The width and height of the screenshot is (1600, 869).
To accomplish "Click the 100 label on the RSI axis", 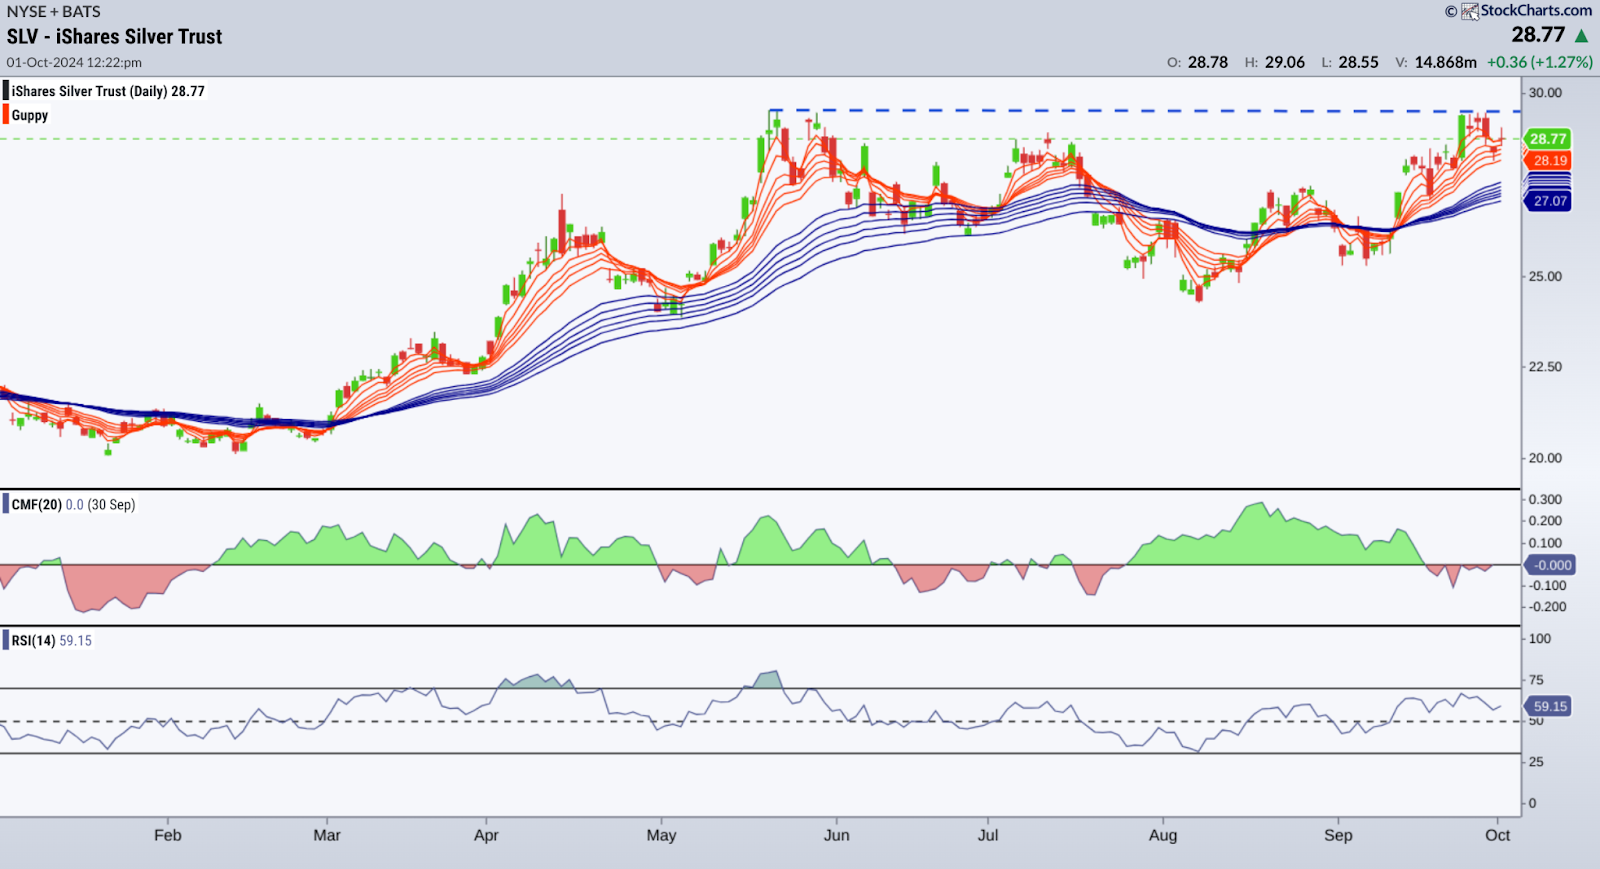I will (x=1540, y=639).
